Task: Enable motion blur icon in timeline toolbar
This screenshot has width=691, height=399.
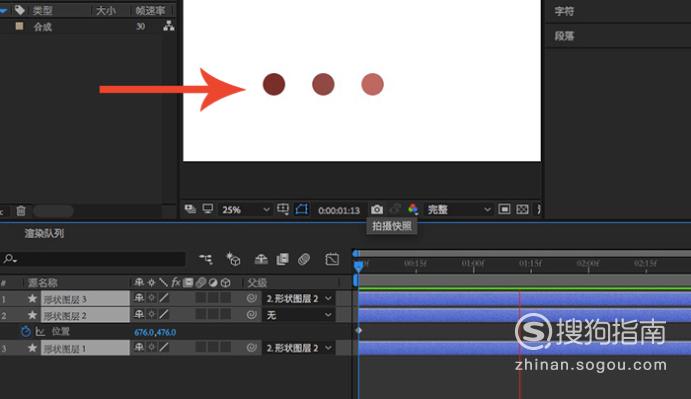Action: (x=304, y=259)
